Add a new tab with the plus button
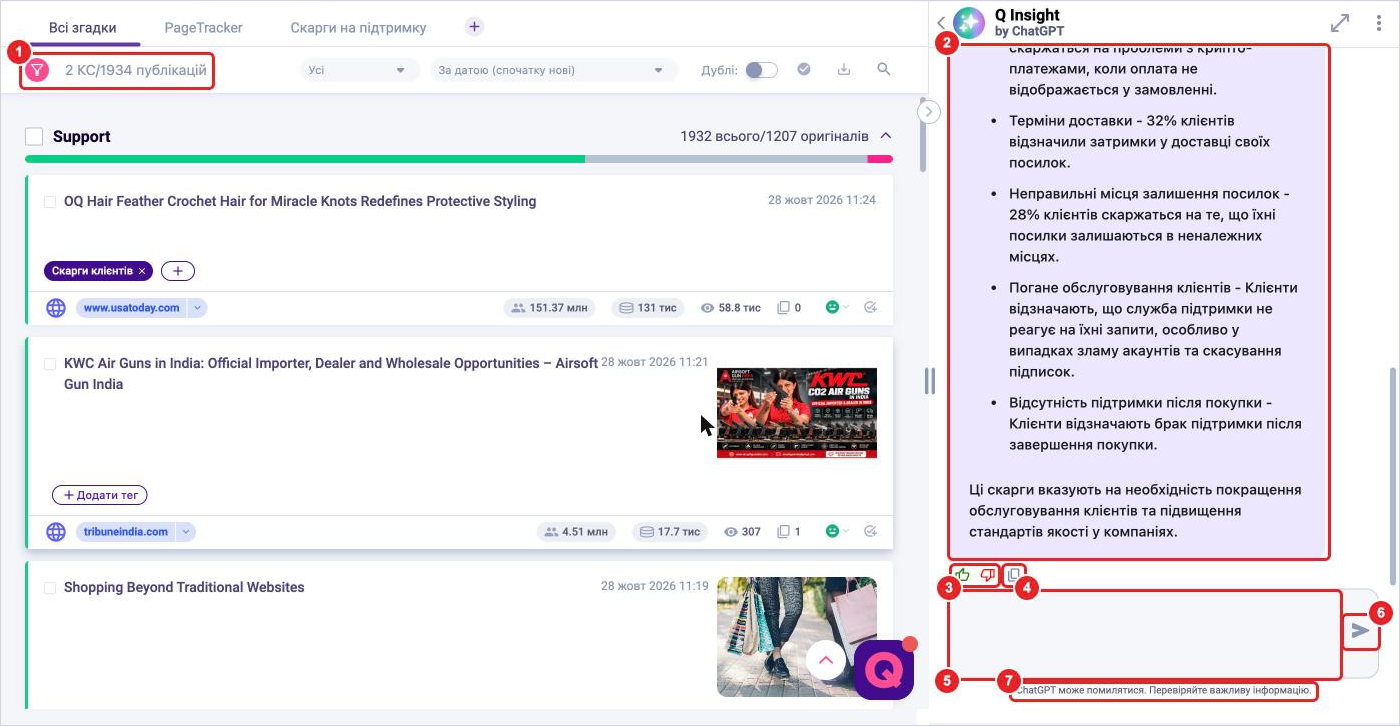This screenshot has width=1400, height=726. pyautogui.click(x=474, y=27)
